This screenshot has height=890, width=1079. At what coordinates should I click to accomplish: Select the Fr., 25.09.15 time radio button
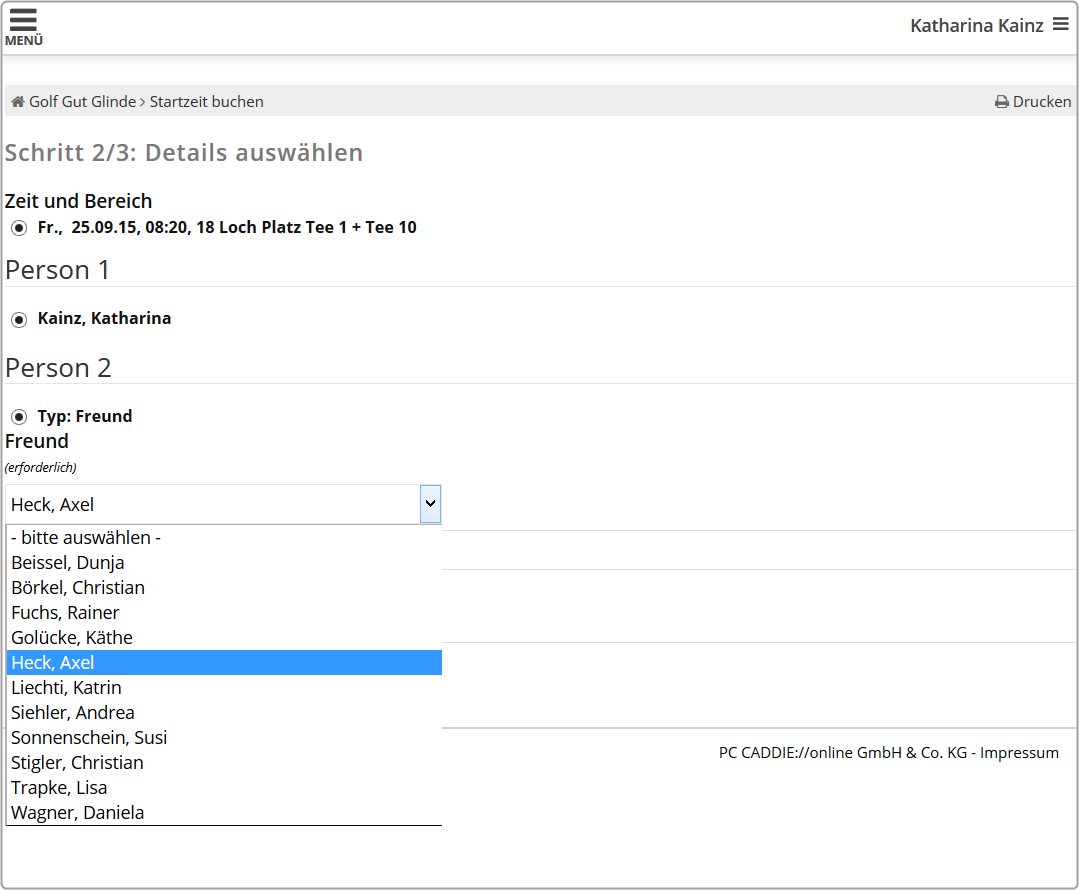point(19,228)
